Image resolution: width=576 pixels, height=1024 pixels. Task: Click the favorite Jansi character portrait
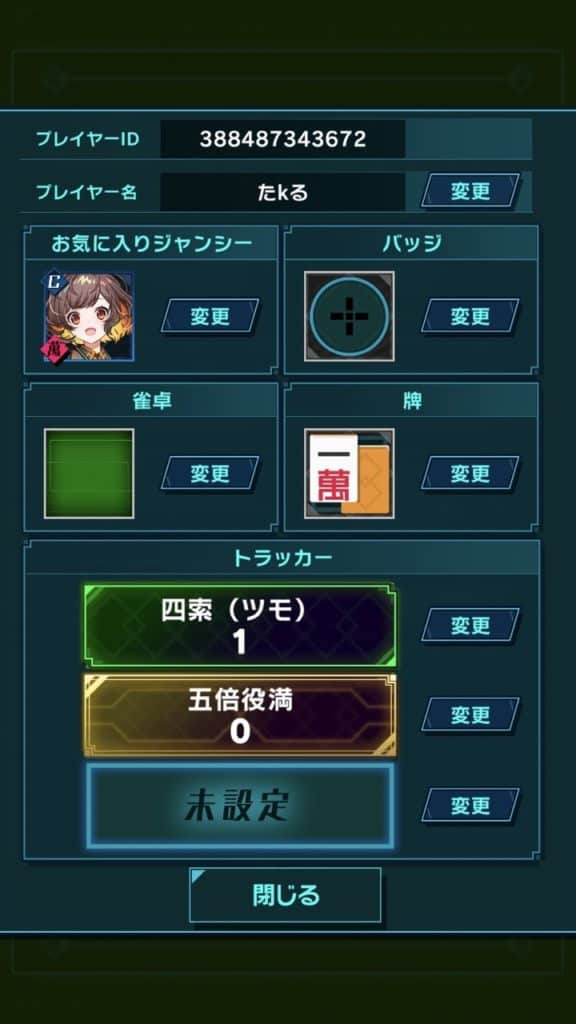point(89,317)
